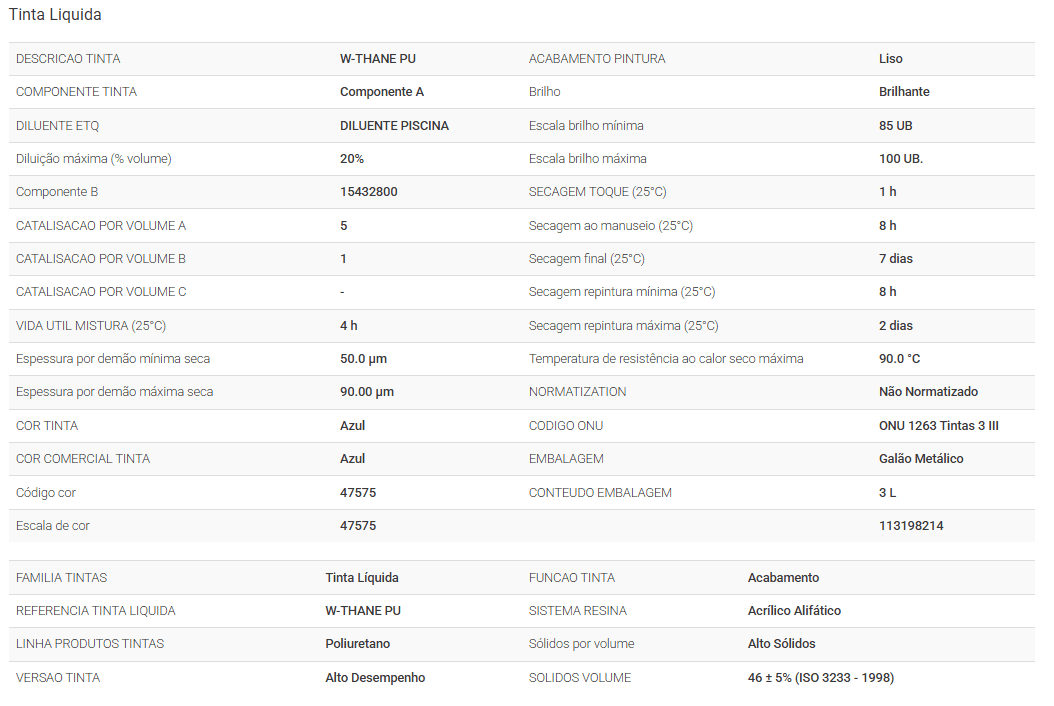
Task: Click the Tinta Liquida section heading
Action: pos(55,15)
